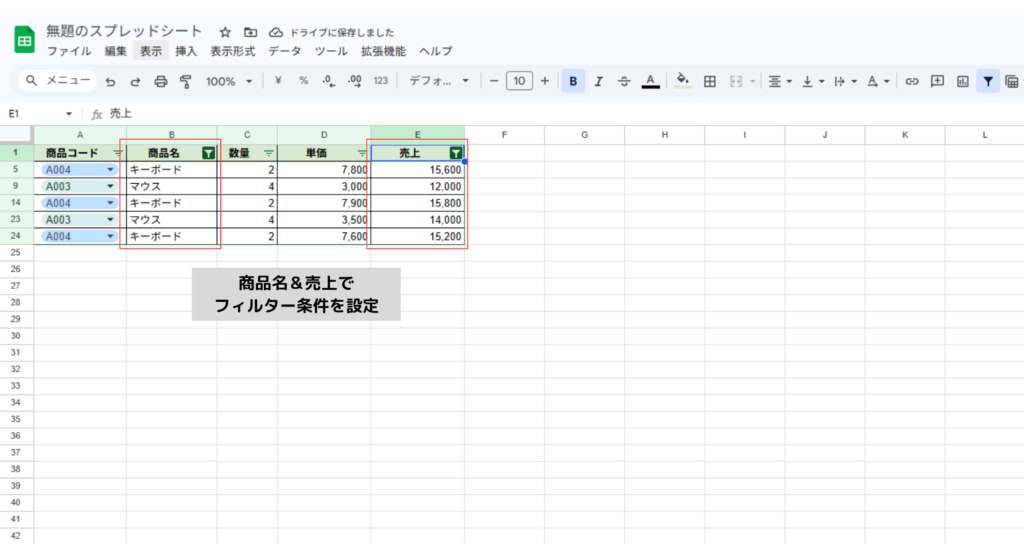Toggle bold formatting button
This screenshot has width=1024, height=559.
click(x=573, y=81)
